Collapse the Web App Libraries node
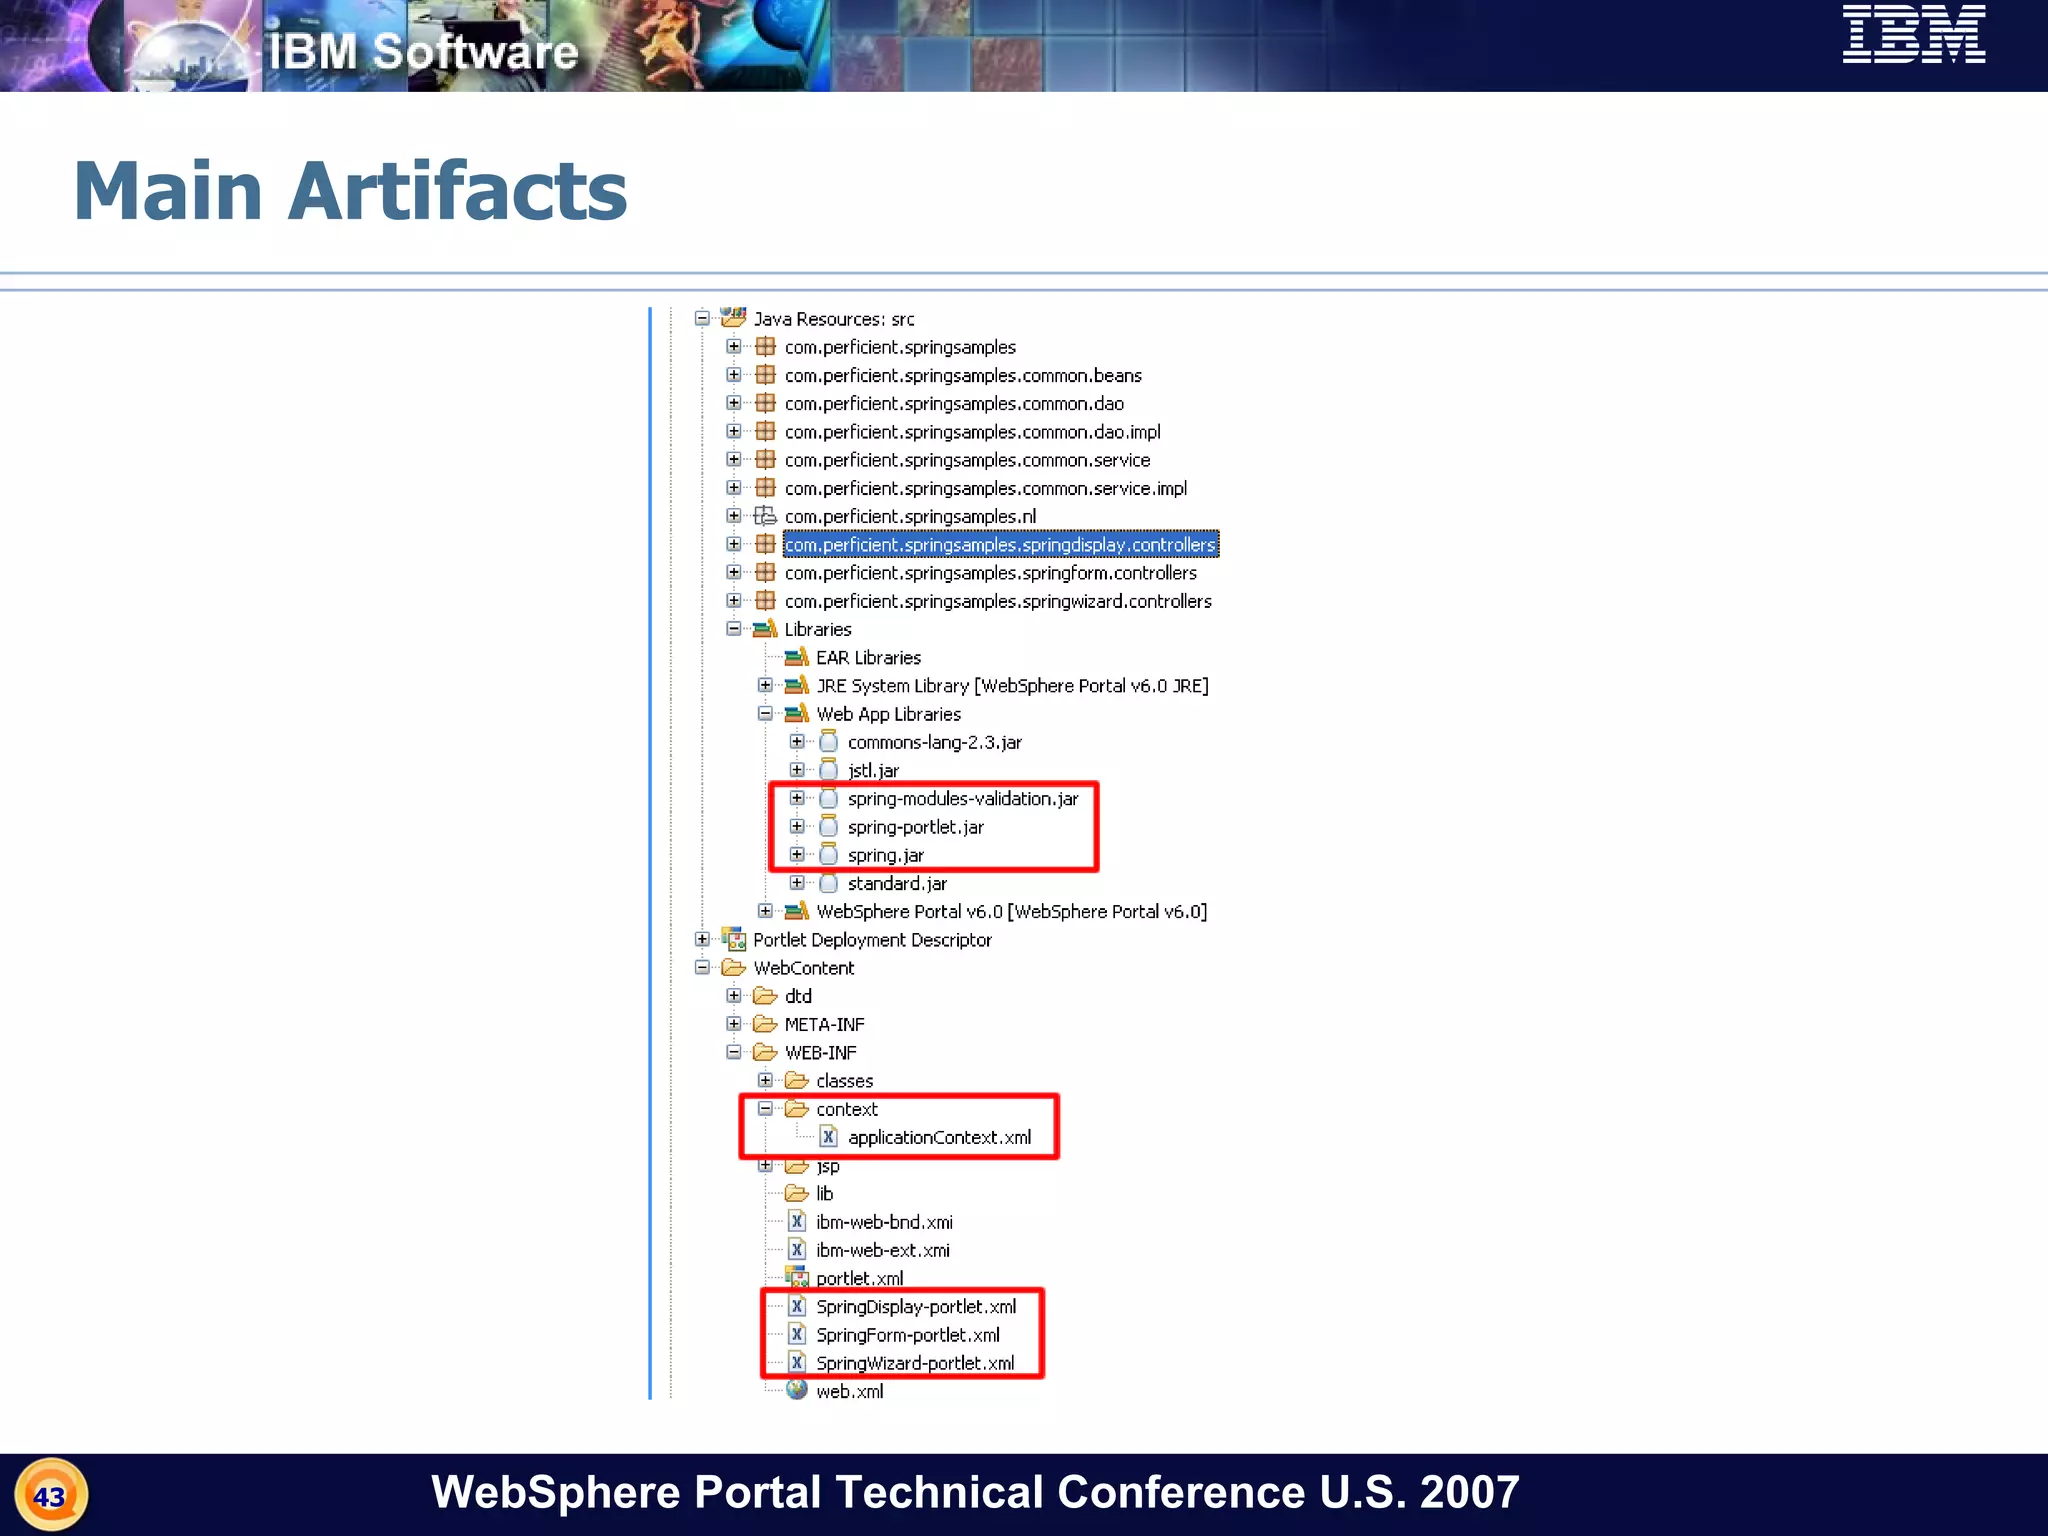This screenshot has width=2048, height=1536. click(x=765, y=714)
